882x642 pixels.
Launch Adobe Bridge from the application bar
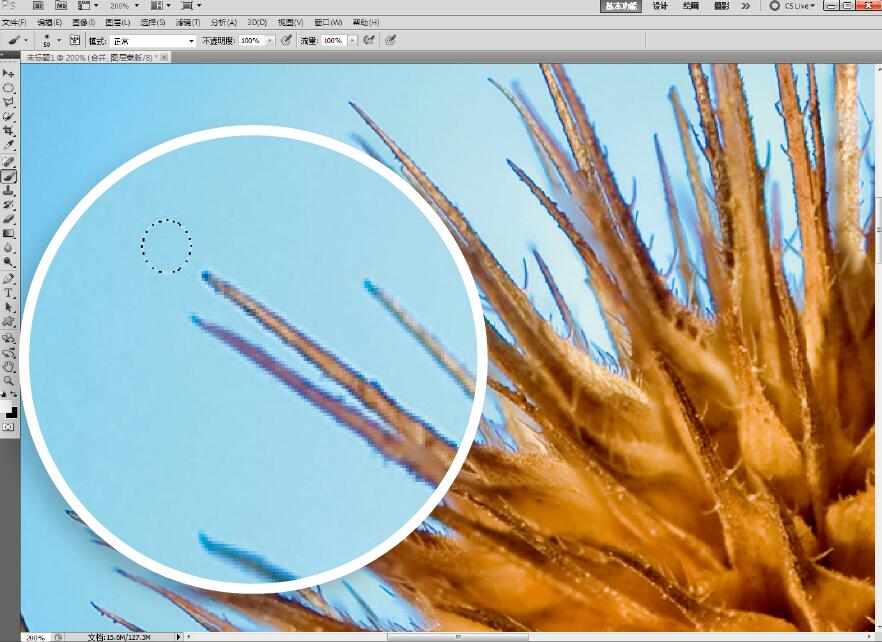38,6
